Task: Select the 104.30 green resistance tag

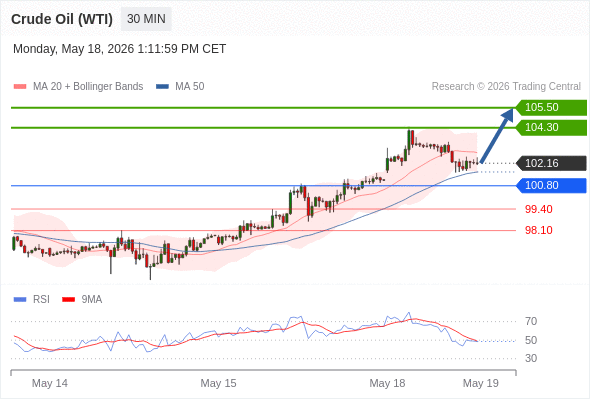Action: click(551, 128)
